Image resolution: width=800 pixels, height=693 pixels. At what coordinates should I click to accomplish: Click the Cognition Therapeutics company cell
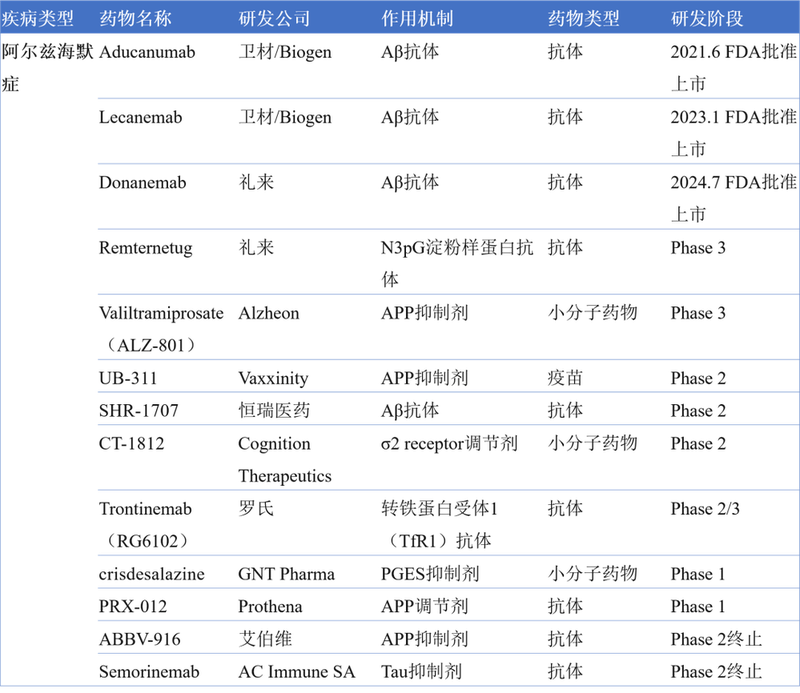(x=285, y=460)
